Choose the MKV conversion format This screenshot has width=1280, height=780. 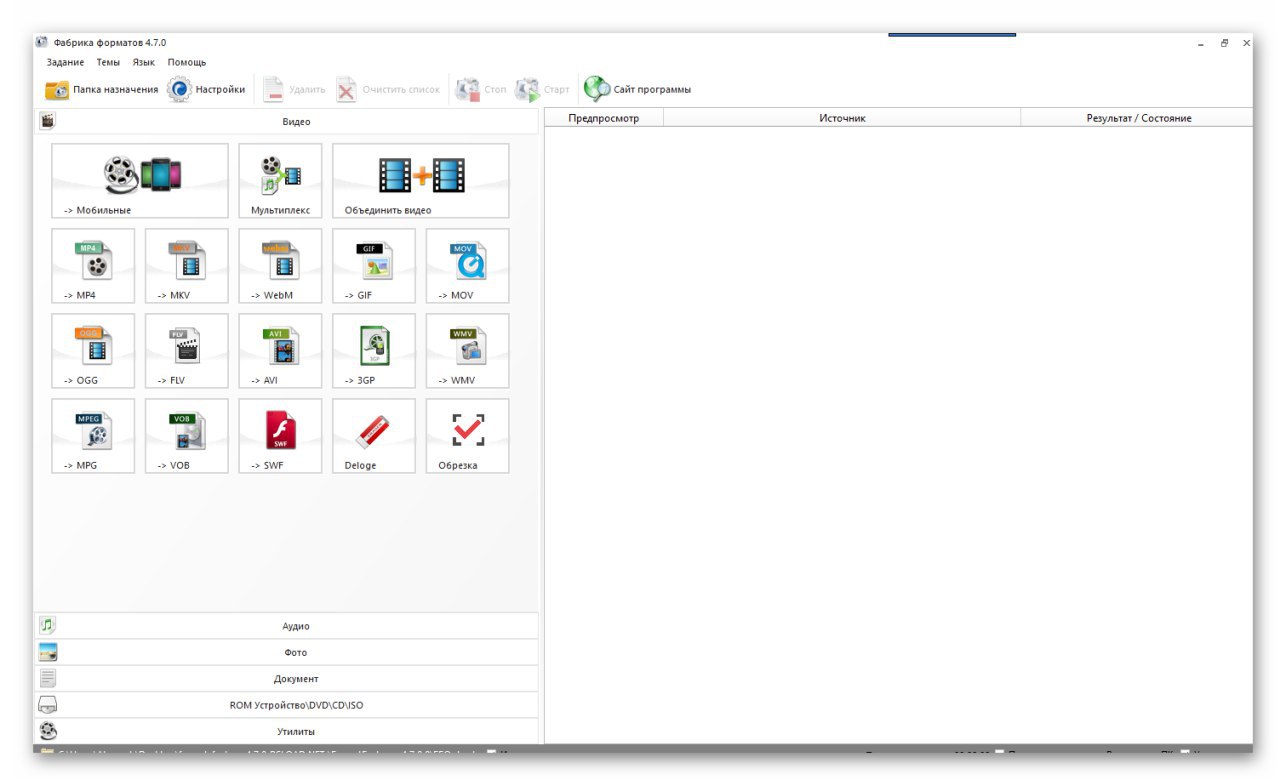tap(187, 266)
